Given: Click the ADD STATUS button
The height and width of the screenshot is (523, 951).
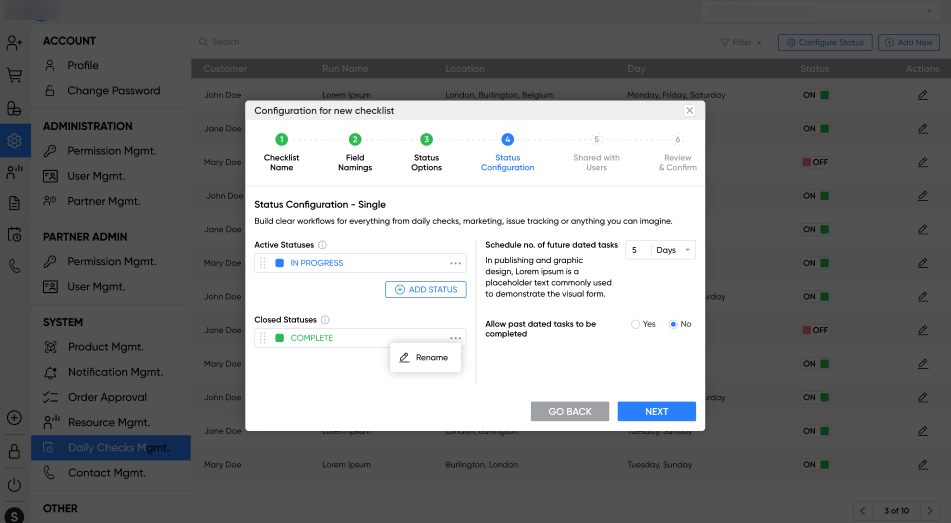Looking at the screenshot, I should coord(425,289).
